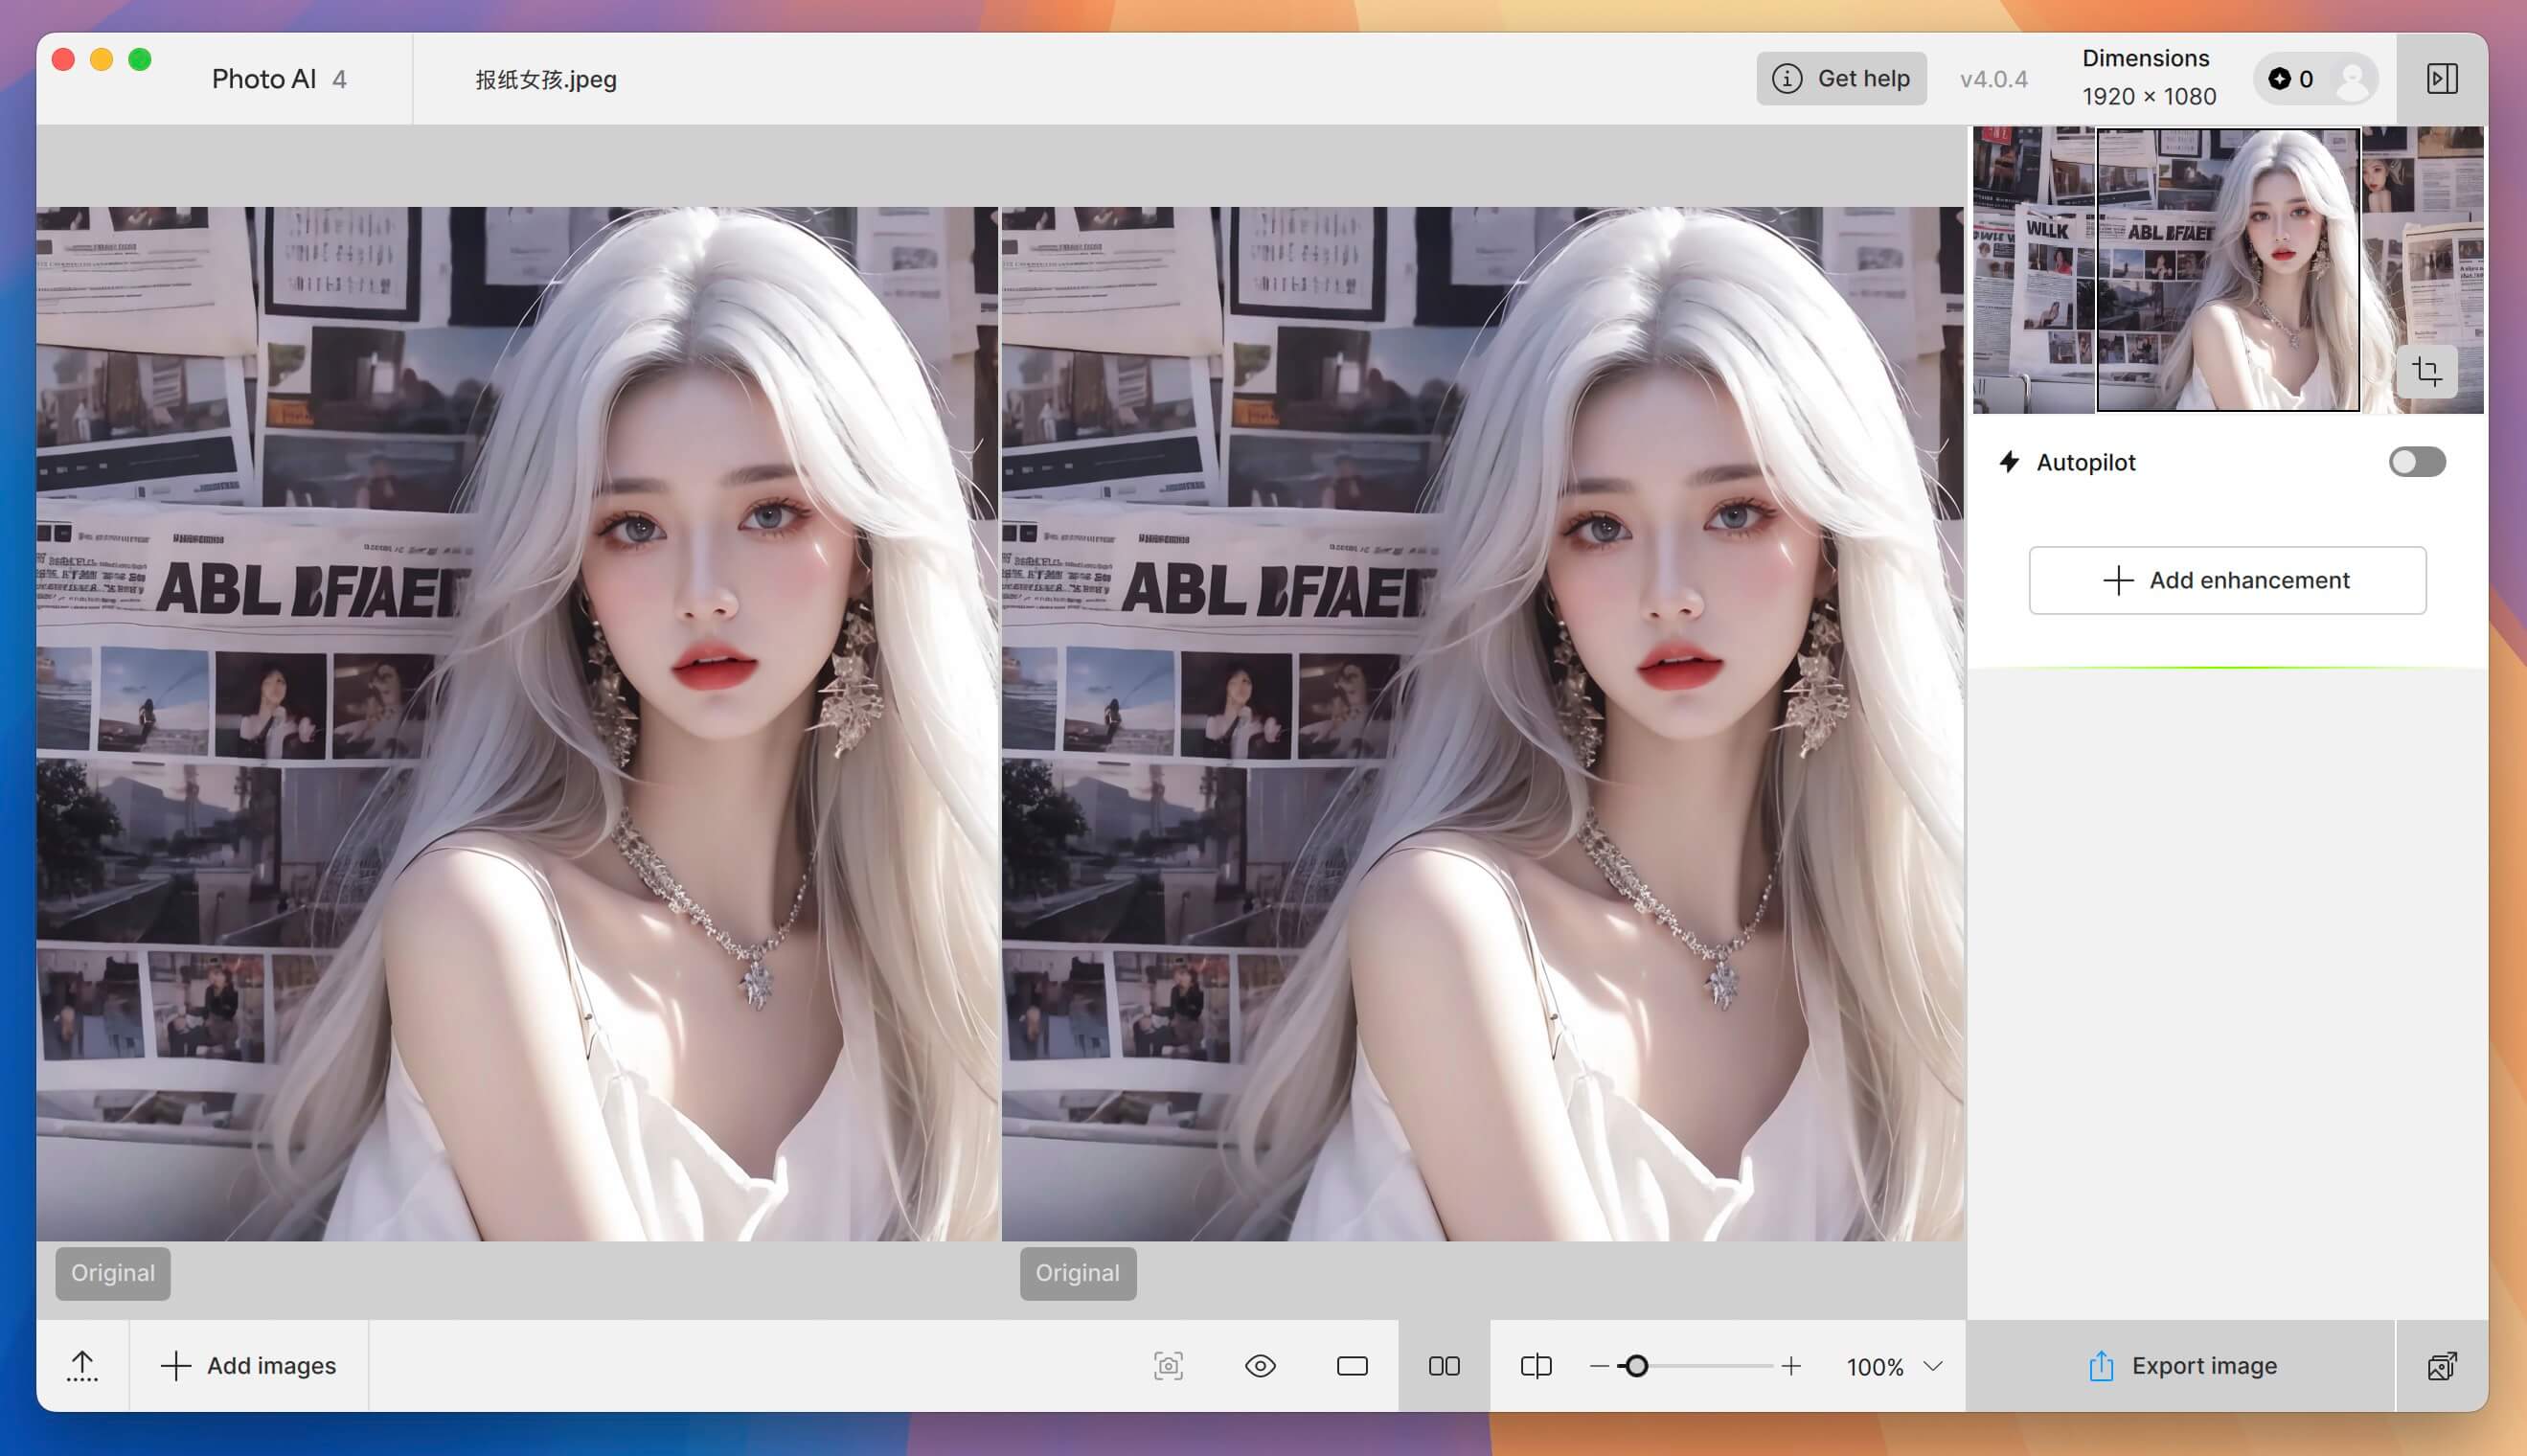Click the zoom out minus button
This screenshot has width=2527, height=1456.
click(x=1599, y=1366)
